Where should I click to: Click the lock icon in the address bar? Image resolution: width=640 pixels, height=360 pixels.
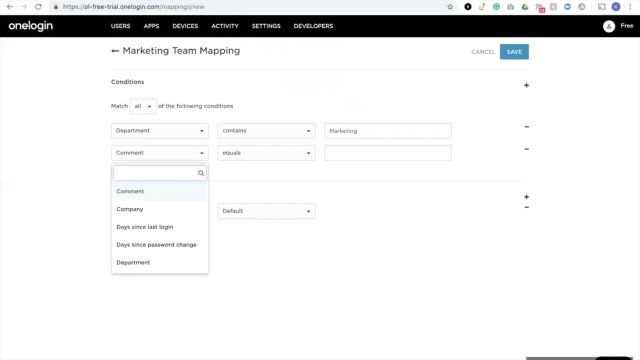[56, 7]
